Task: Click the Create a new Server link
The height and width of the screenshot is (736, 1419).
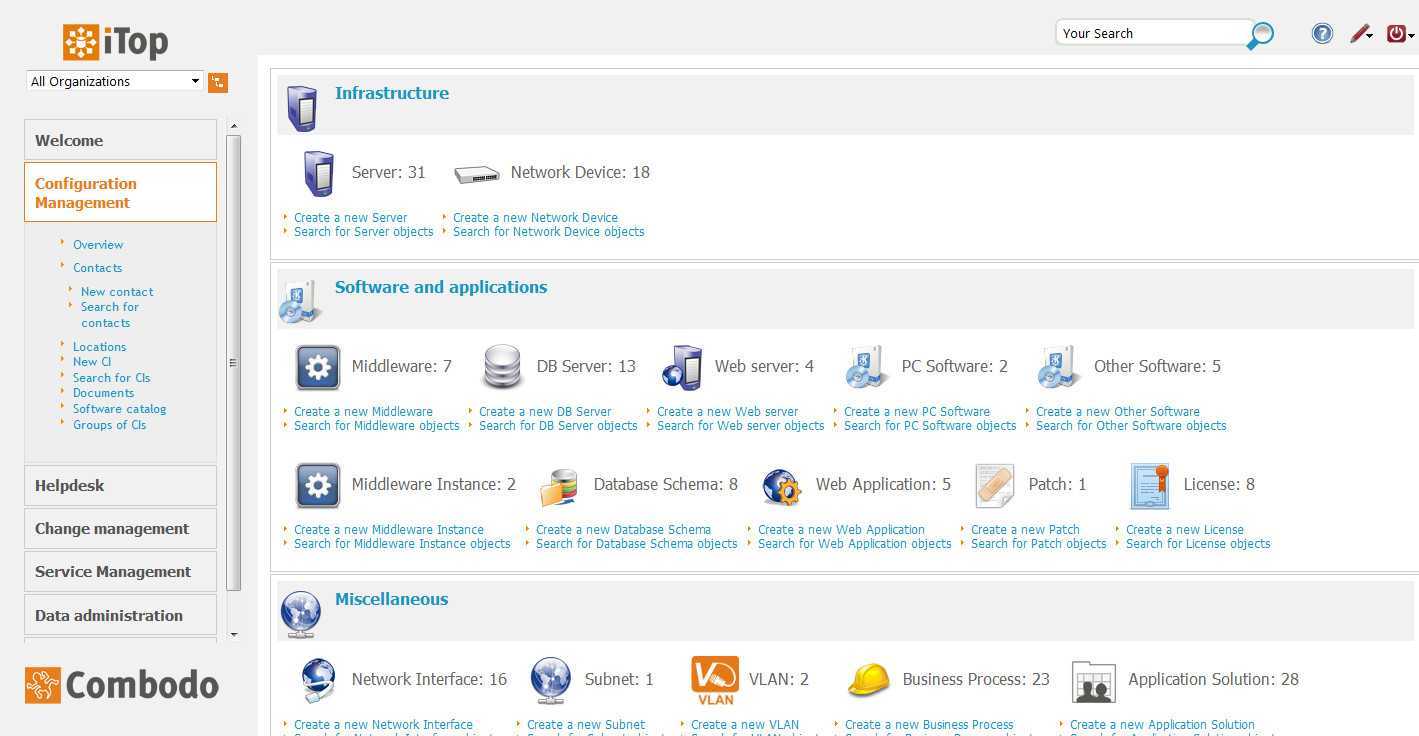Action: tap(350, 217)
